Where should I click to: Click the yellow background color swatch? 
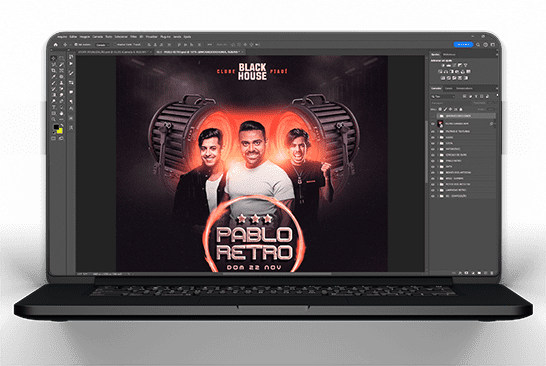(x=60, y=131)
